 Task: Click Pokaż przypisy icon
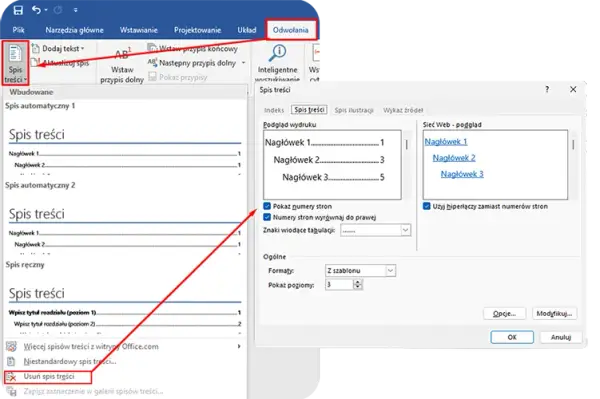click(x=152, y=77)
